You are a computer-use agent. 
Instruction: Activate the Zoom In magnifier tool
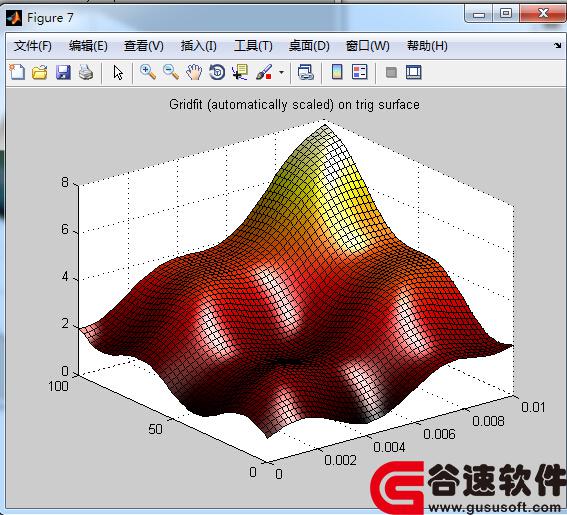click(x=148, y=72)
